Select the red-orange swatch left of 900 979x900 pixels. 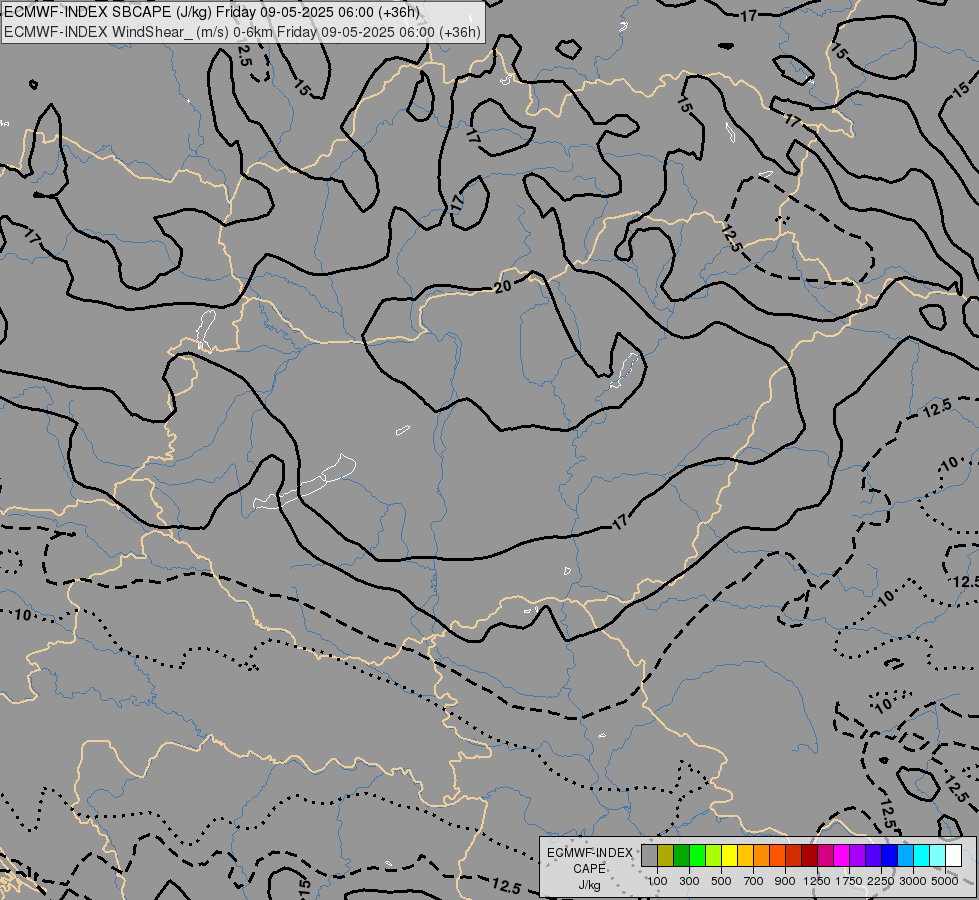coord(778,856)
